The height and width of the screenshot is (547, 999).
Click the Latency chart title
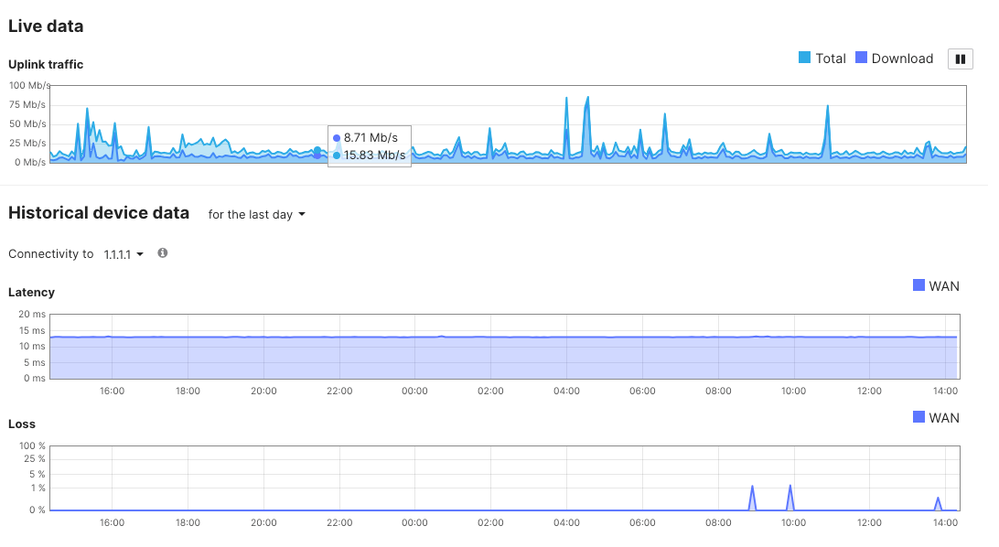pos(31,292)
